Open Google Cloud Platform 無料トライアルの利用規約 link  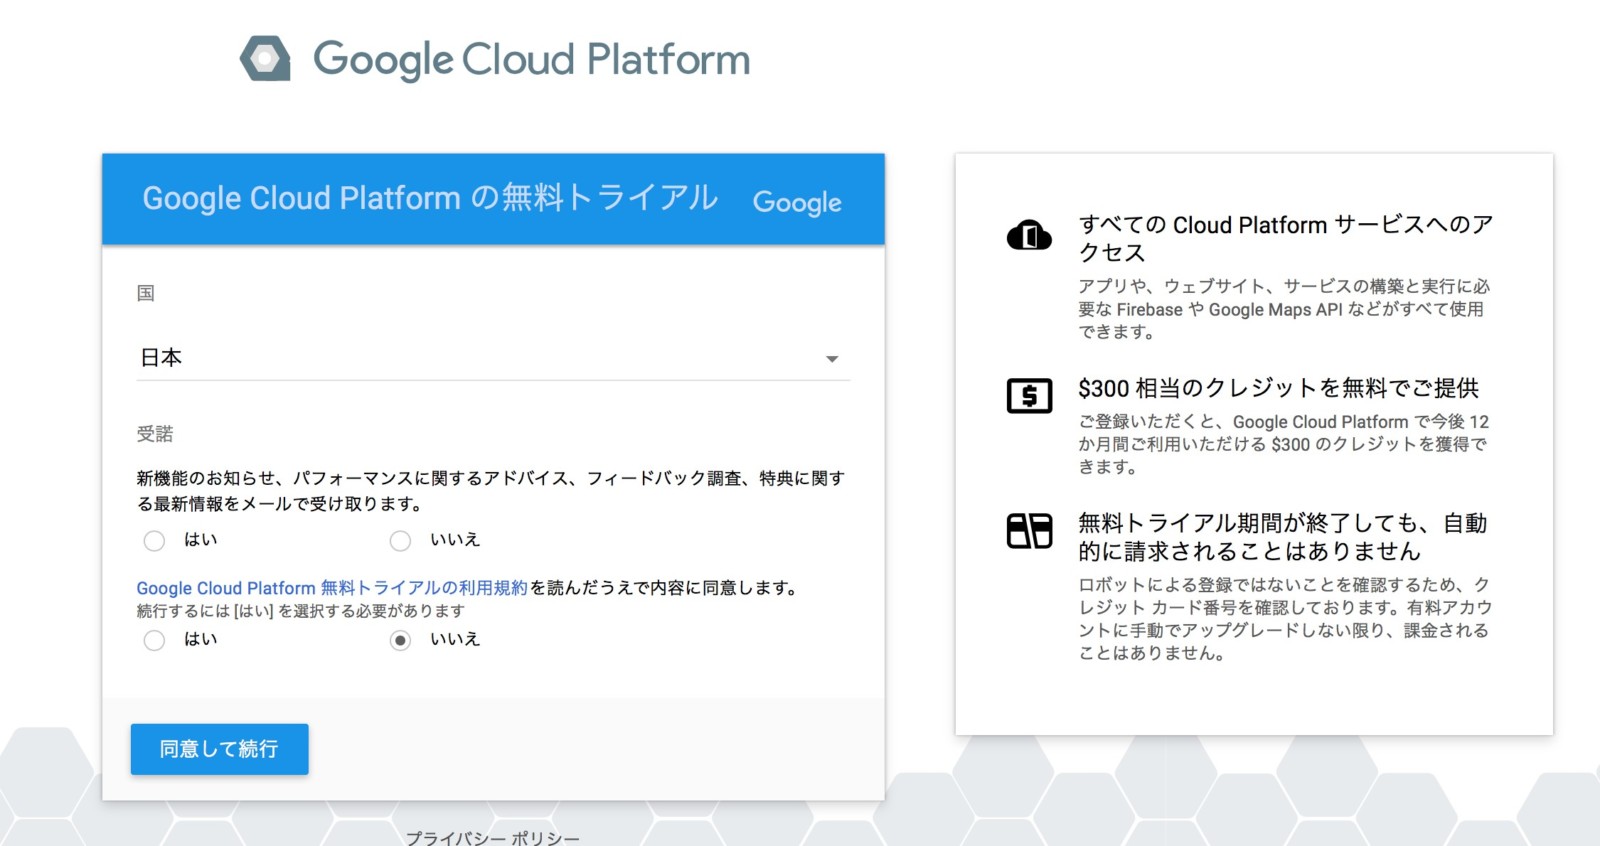click(x=332, y=588)
